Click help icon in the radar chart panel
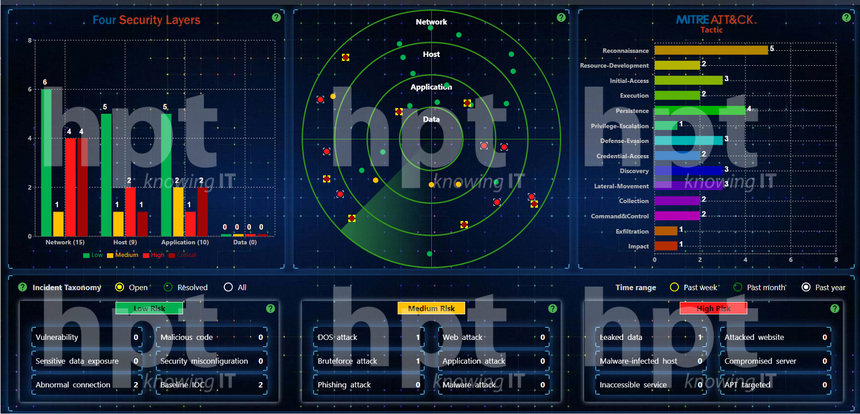Image resolution: width=860 pixels, height=414 pixels. (557, 17)
